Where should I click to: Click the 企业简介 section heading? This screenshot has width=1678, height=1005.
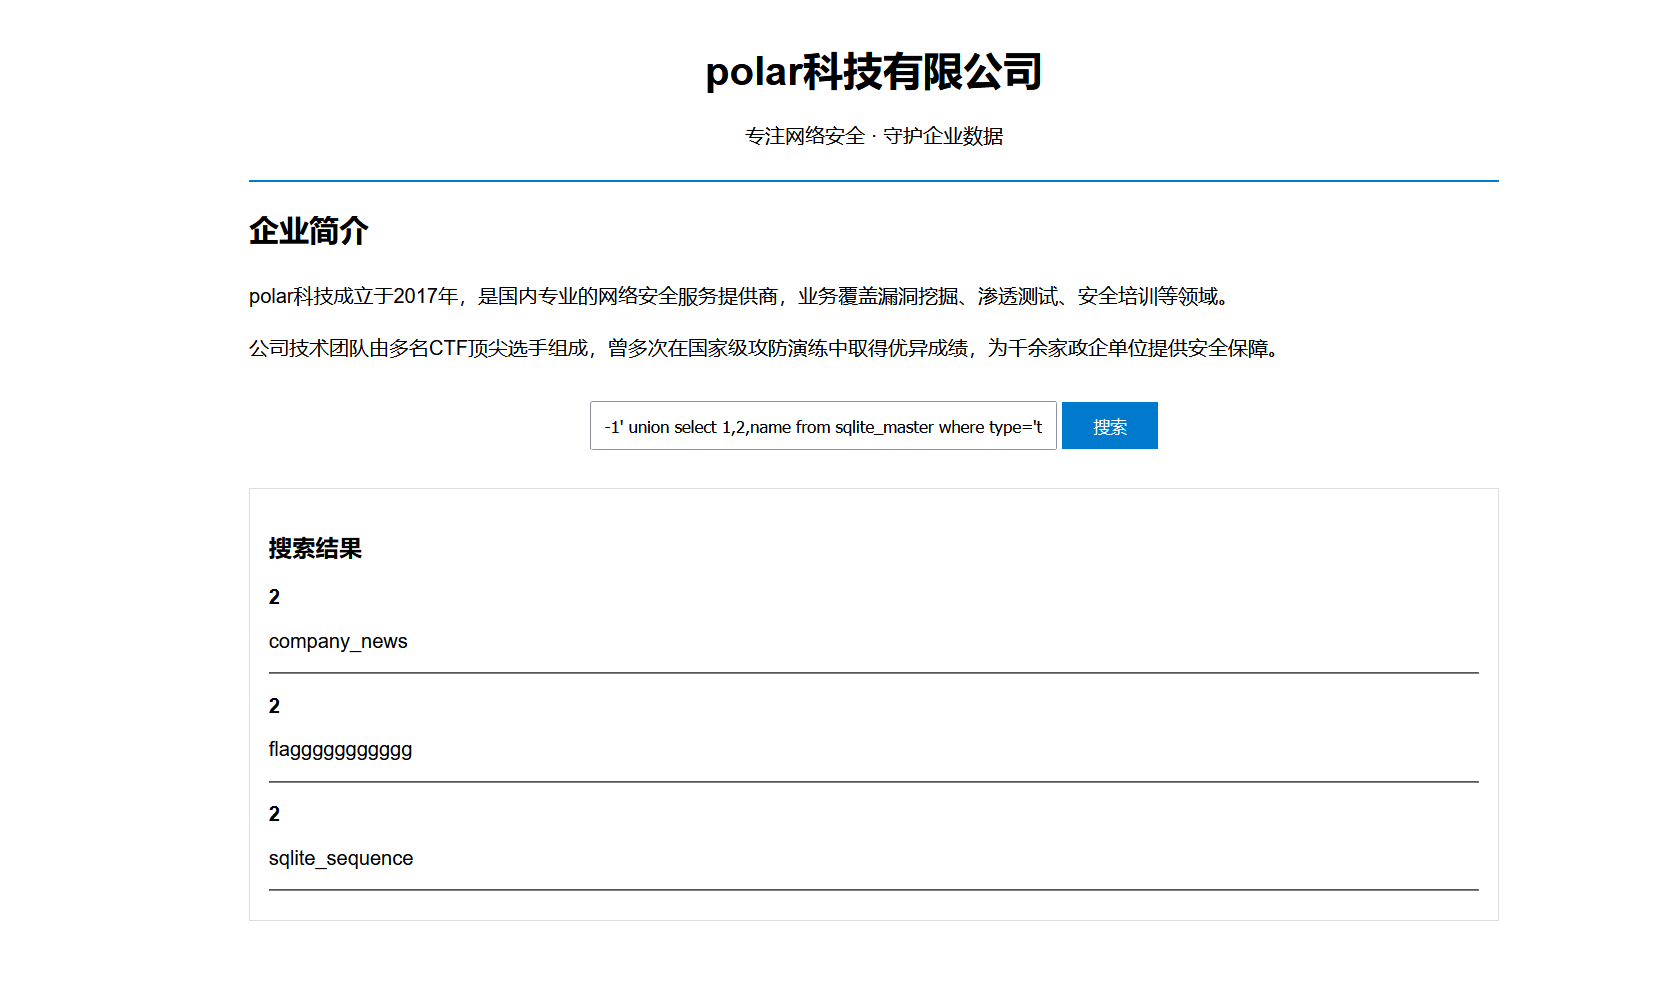click(309, 231)
